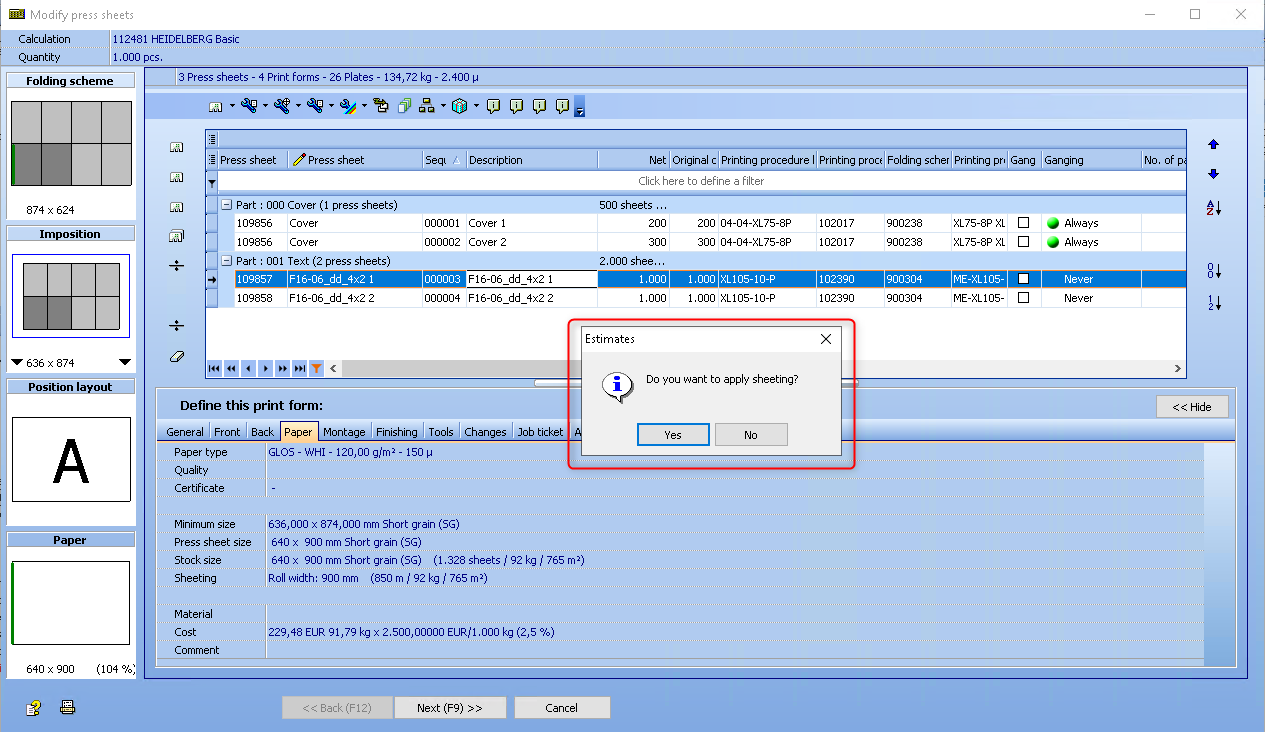Confirm sheeting with the Yes button
1265x732 pixels.
coord(673,435)
